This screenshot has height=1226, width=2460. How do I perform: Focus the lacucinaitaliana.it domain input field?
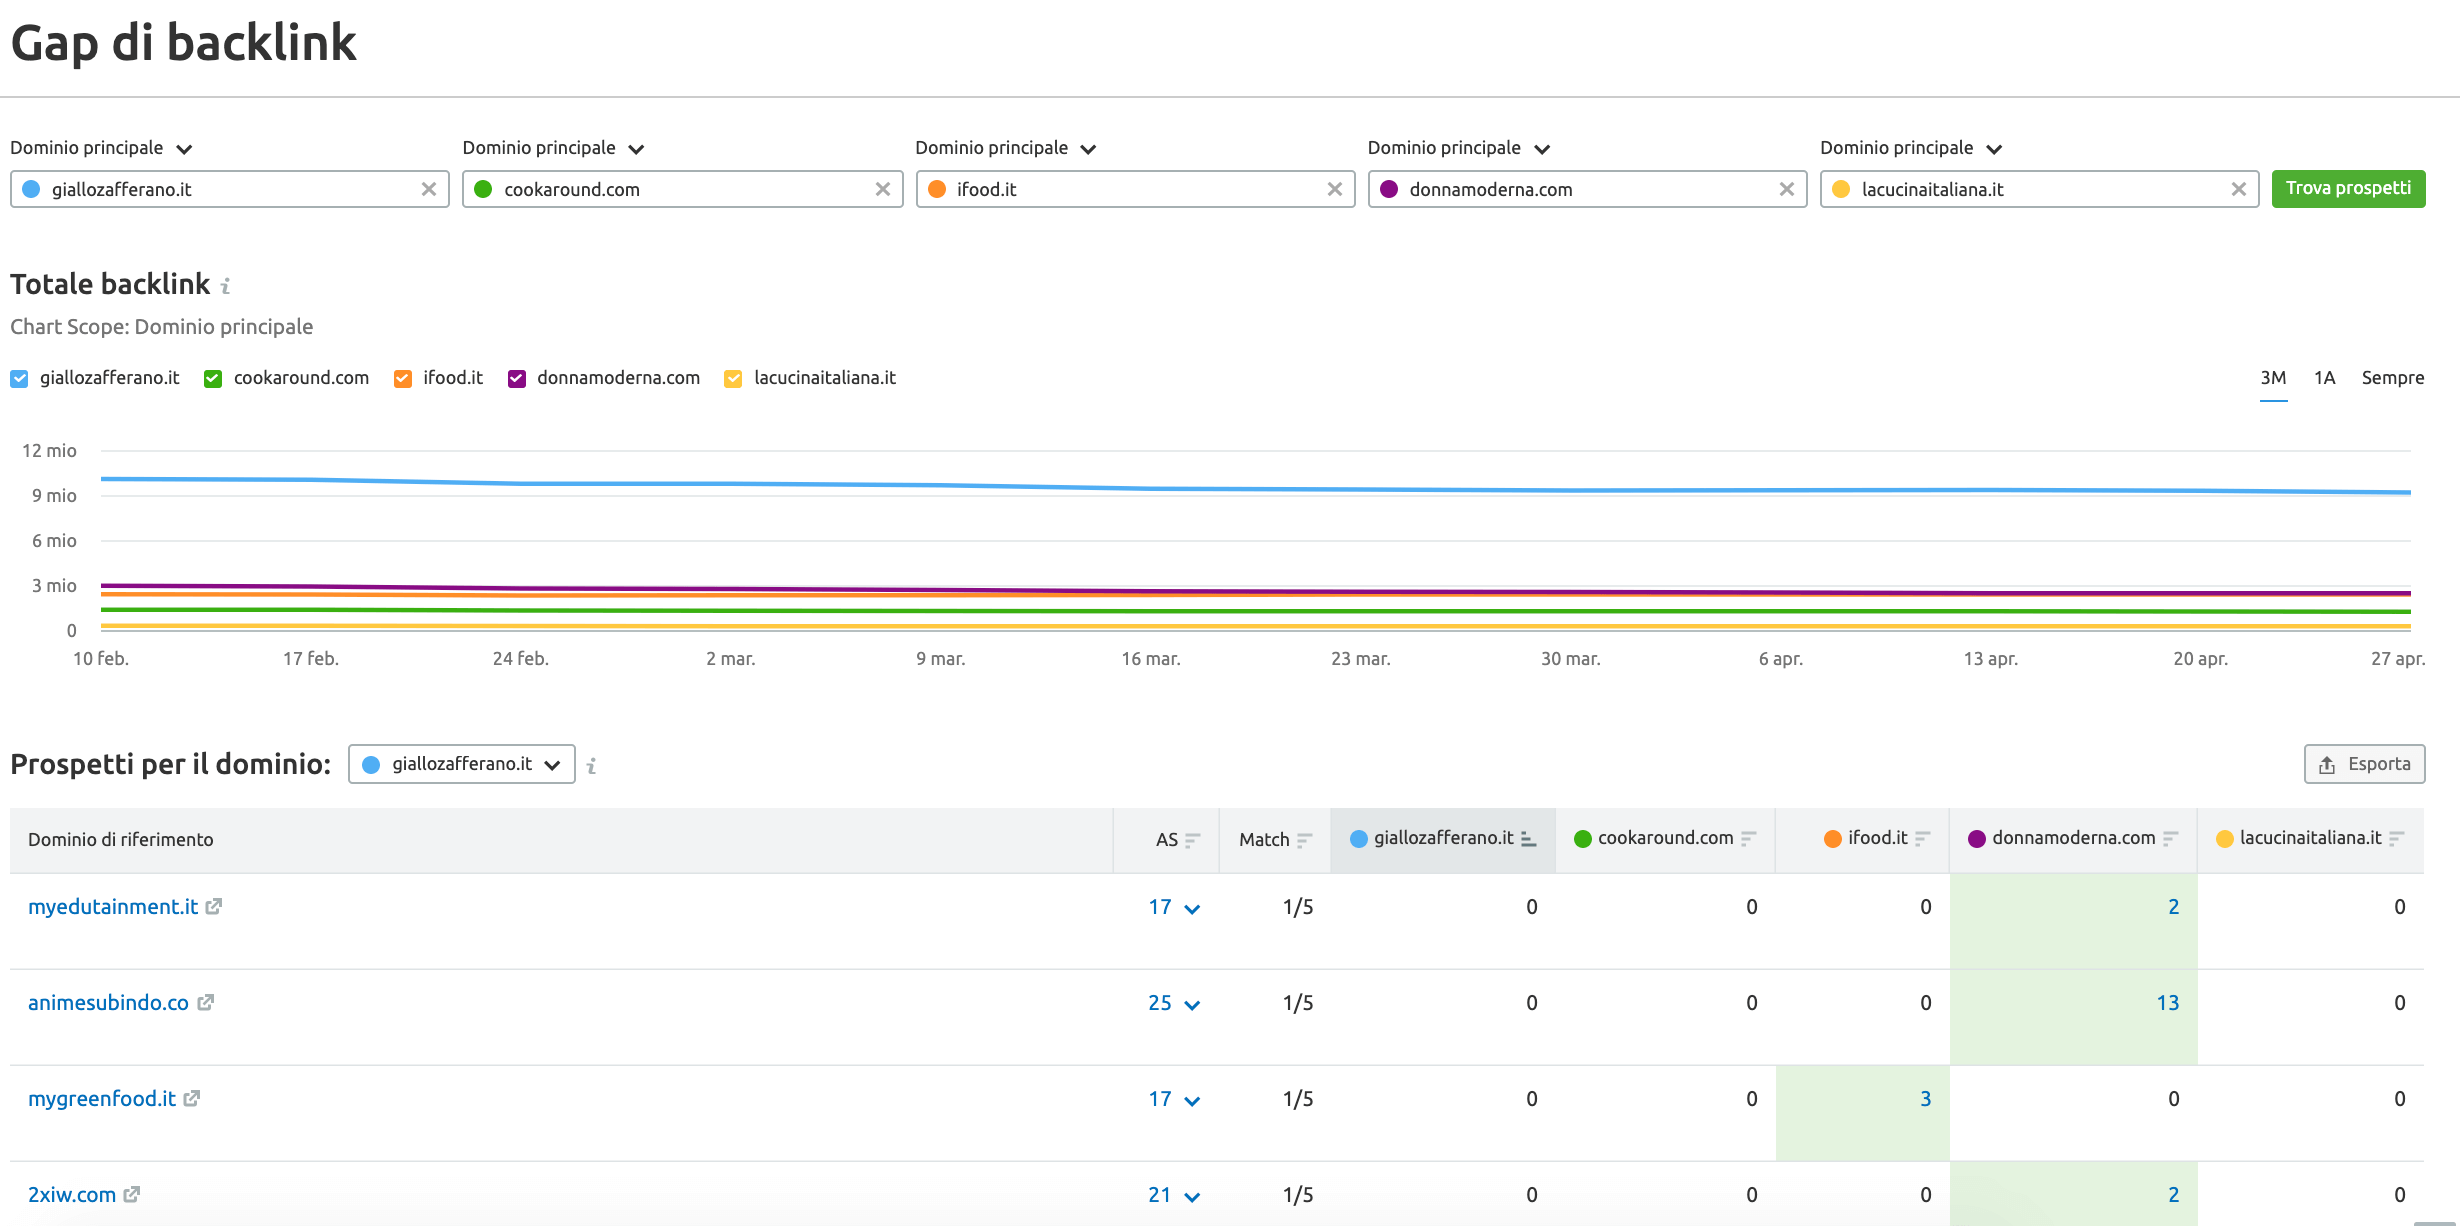pyautogui.click(x=2039, y=189)
